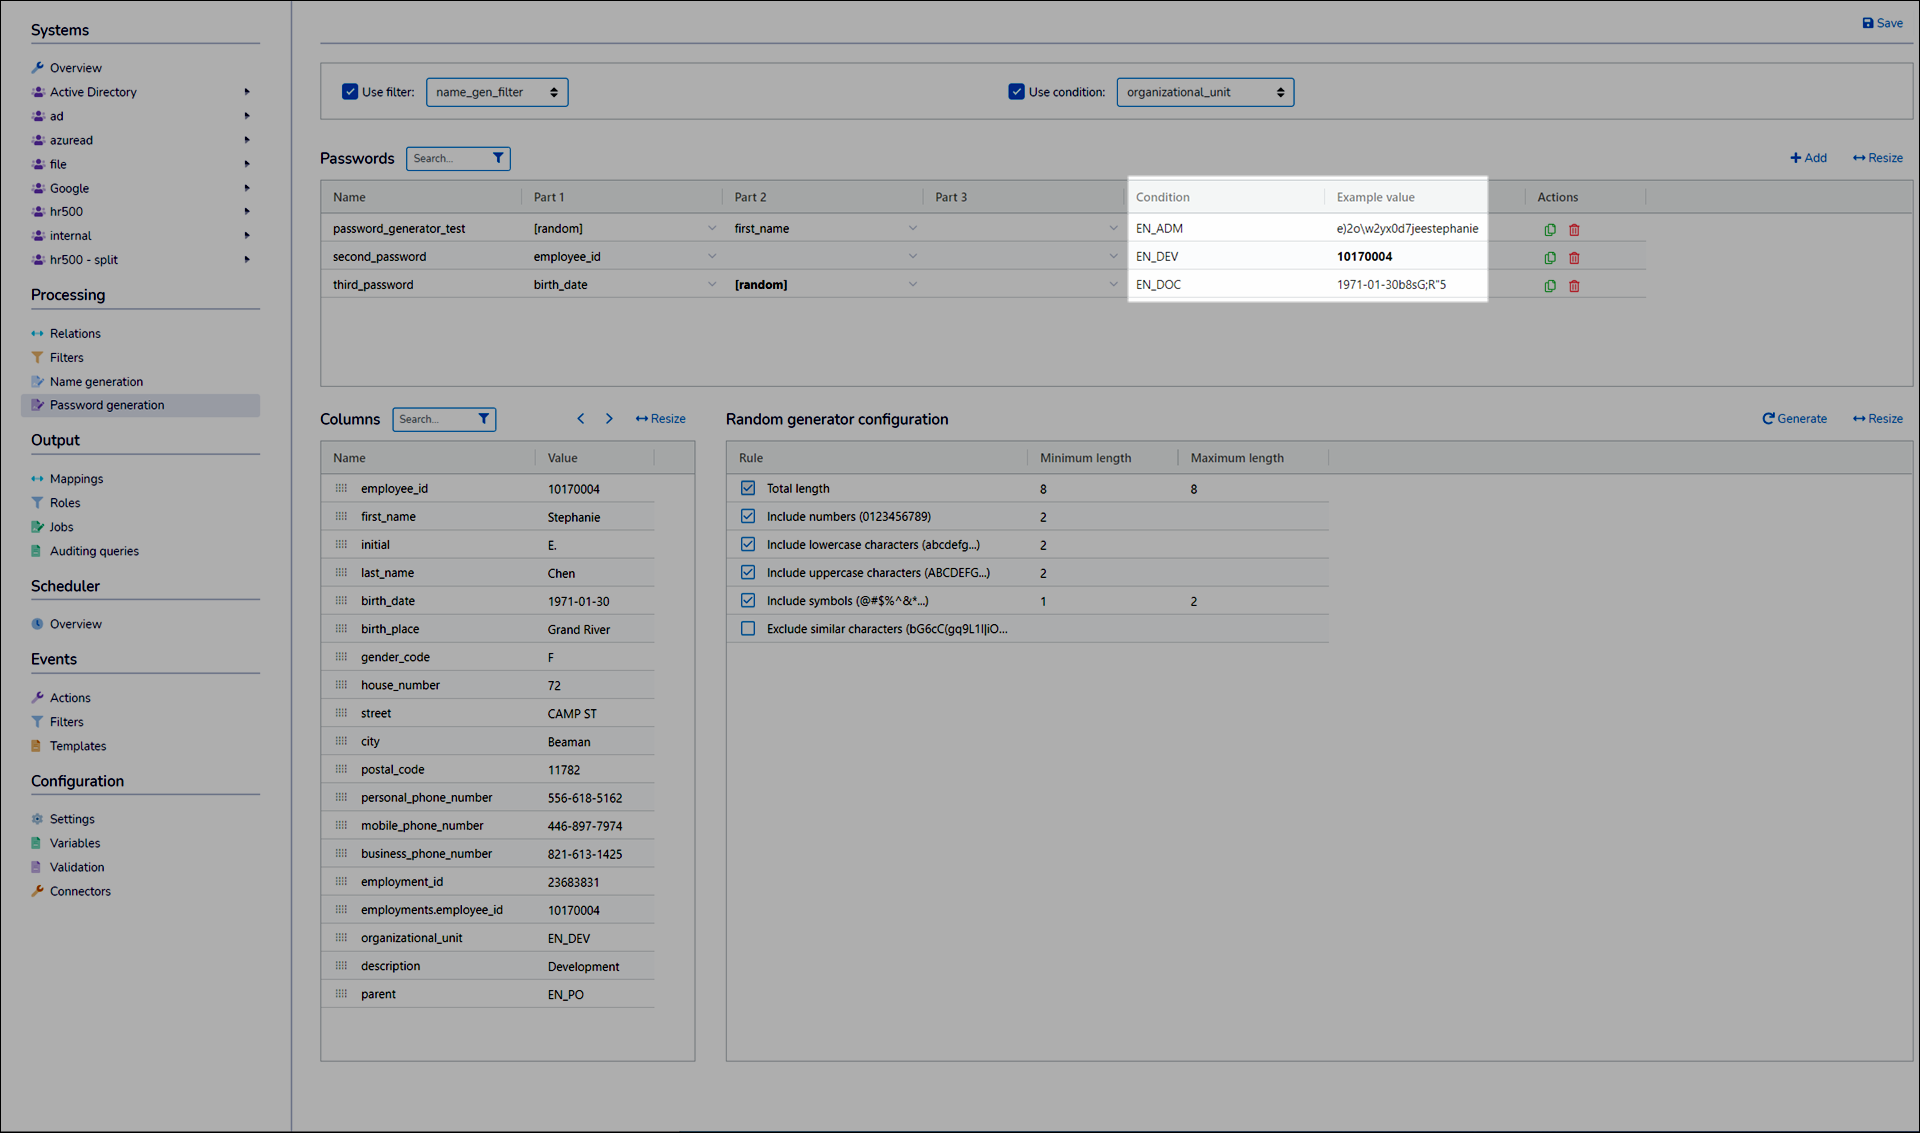Delete the second_password row
Image resolution: width=1920 pixels, height=1133 pixels.
pos(1574,257)
